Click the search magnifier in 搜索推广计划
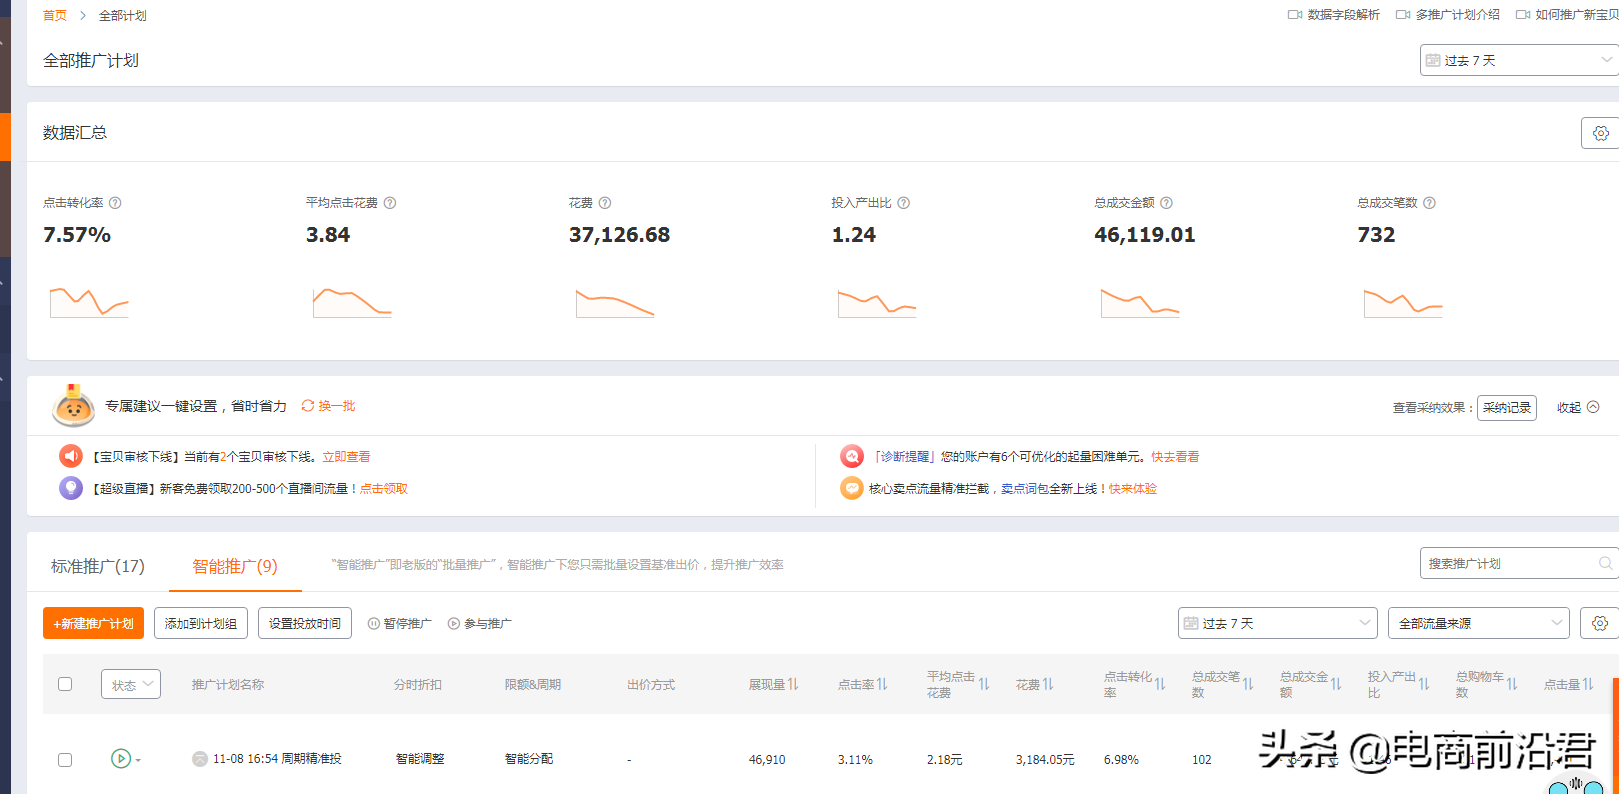 [1605, 563]
